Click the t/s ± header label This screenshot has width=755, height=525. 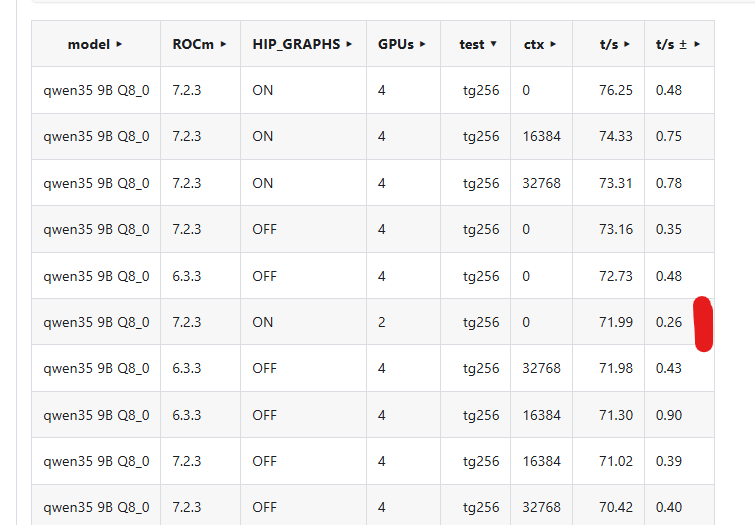(671, 44)
